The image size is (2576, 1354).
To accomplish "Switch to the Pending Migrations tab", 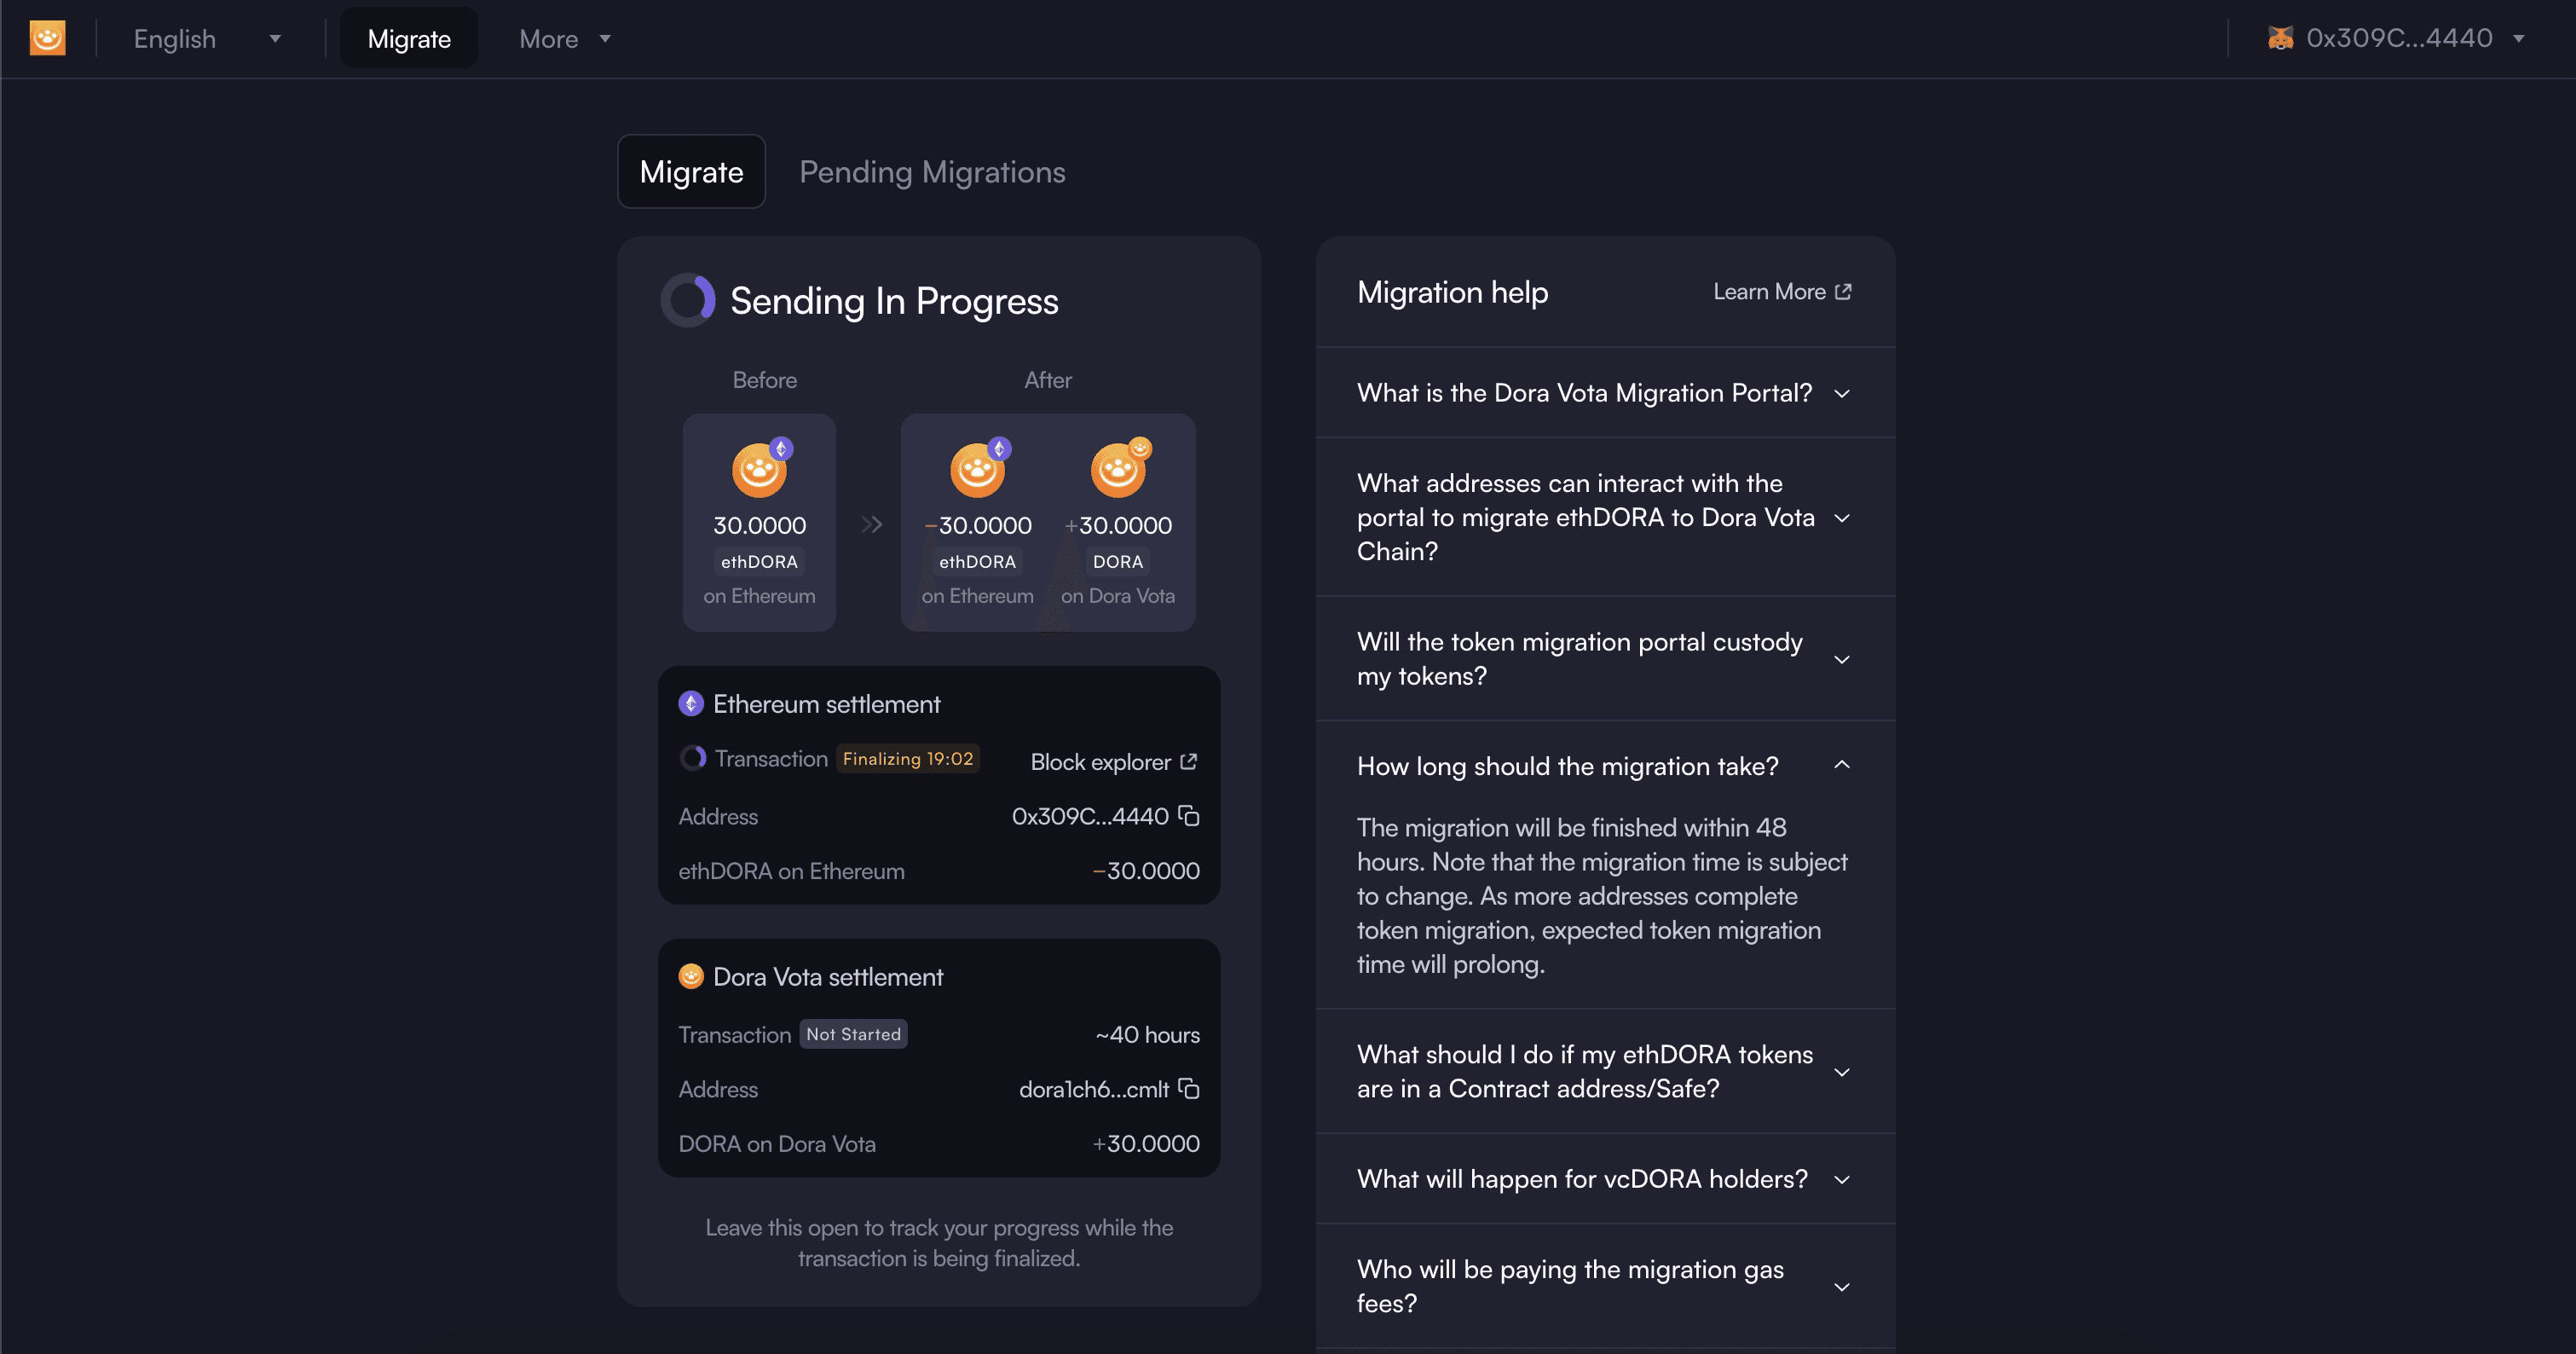I will (x=932, y=172).
